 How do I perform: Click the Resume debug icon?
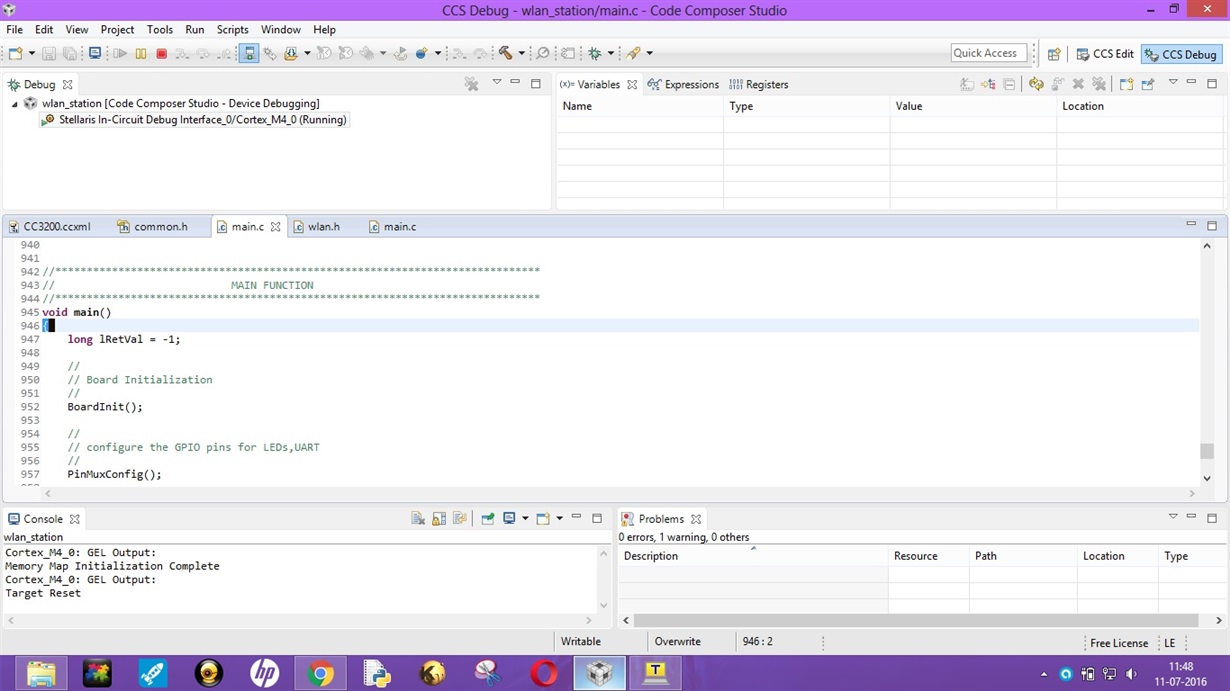pos(120,53)
